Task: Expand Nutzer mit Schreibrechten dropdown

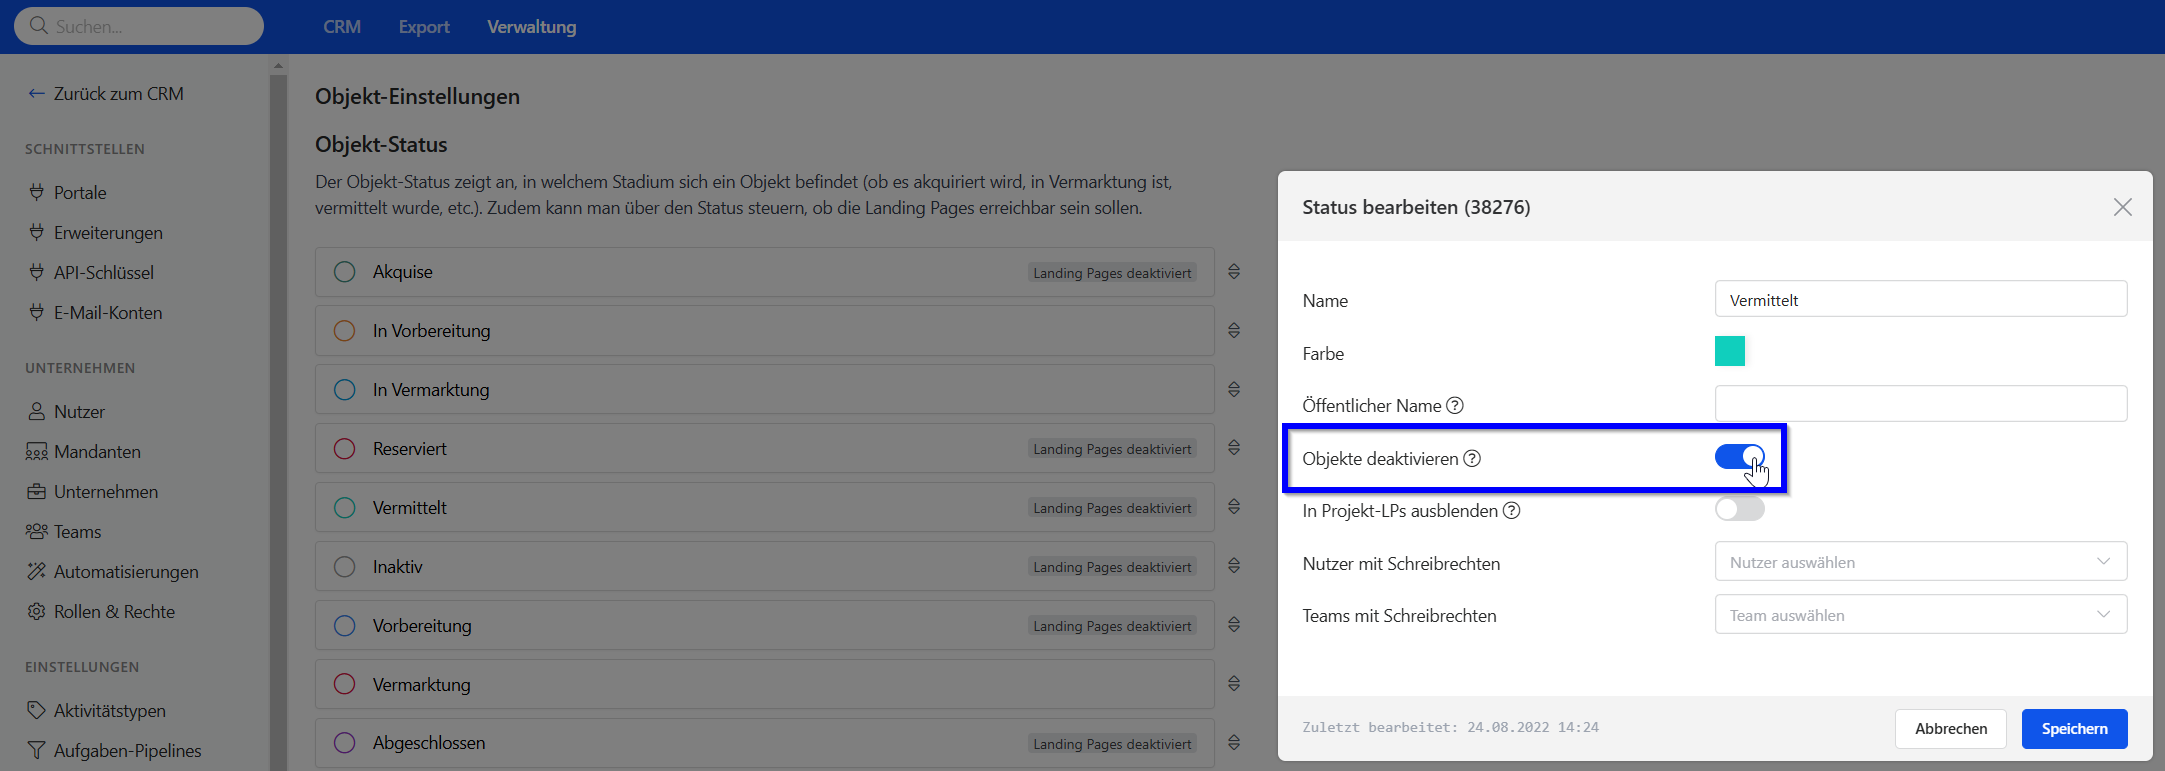Action: (x=1920, y=562)
